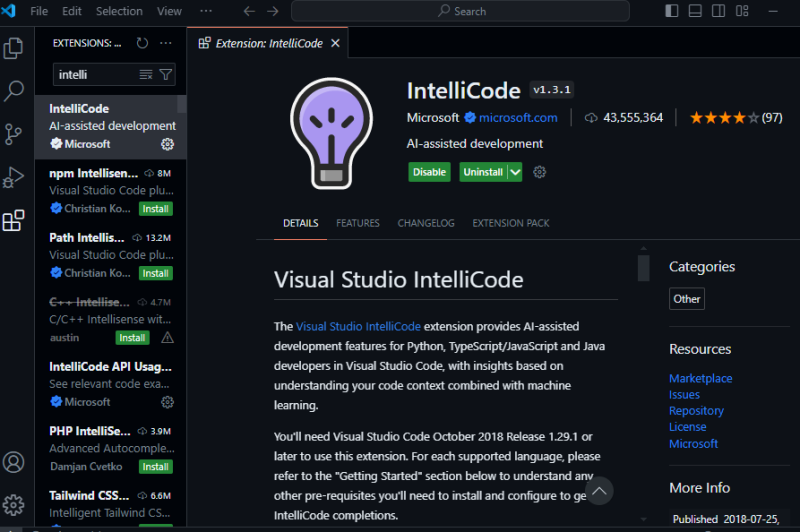This screenshot has height=532, width=800.
Task: Expand the hidden menu bar items ellipsis
Action: 206,11
